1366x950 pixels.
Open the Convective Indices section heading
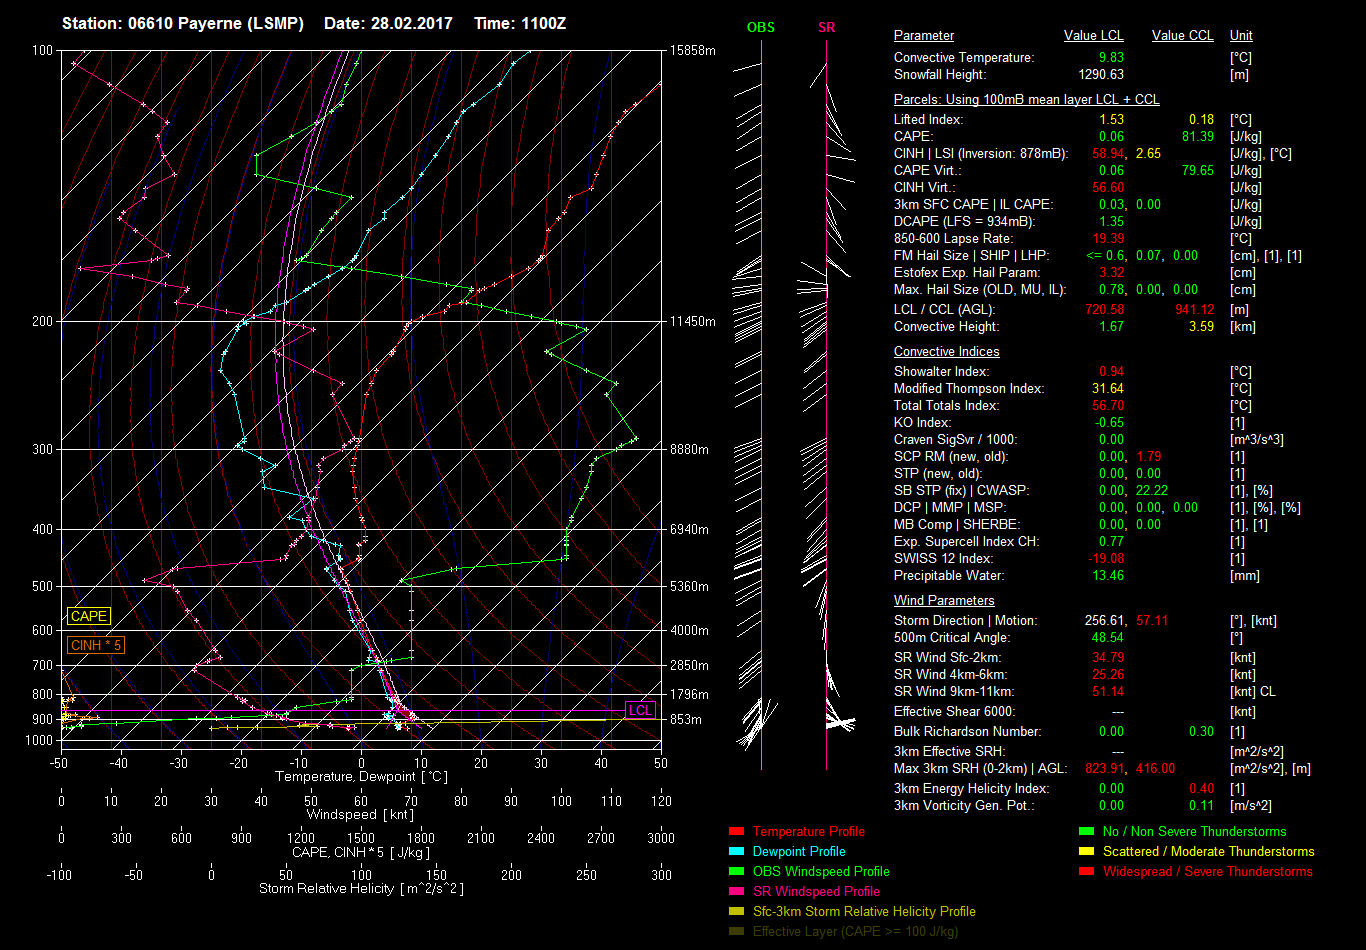[946, 352]
